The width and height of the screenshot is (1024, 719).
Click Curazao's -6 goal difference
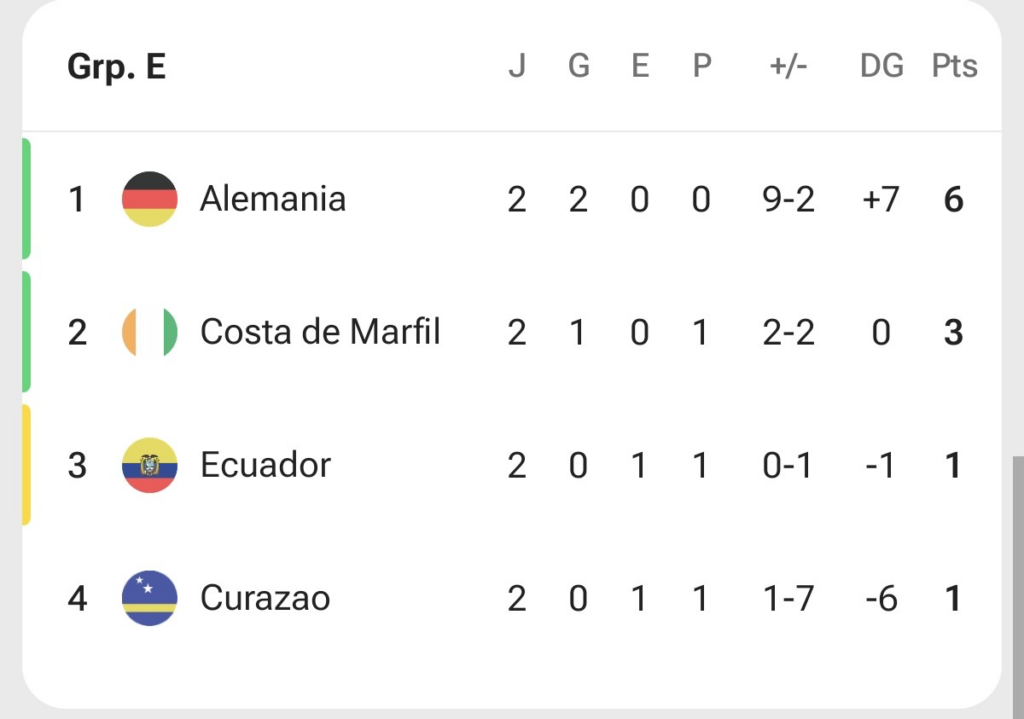coord(881,599)
